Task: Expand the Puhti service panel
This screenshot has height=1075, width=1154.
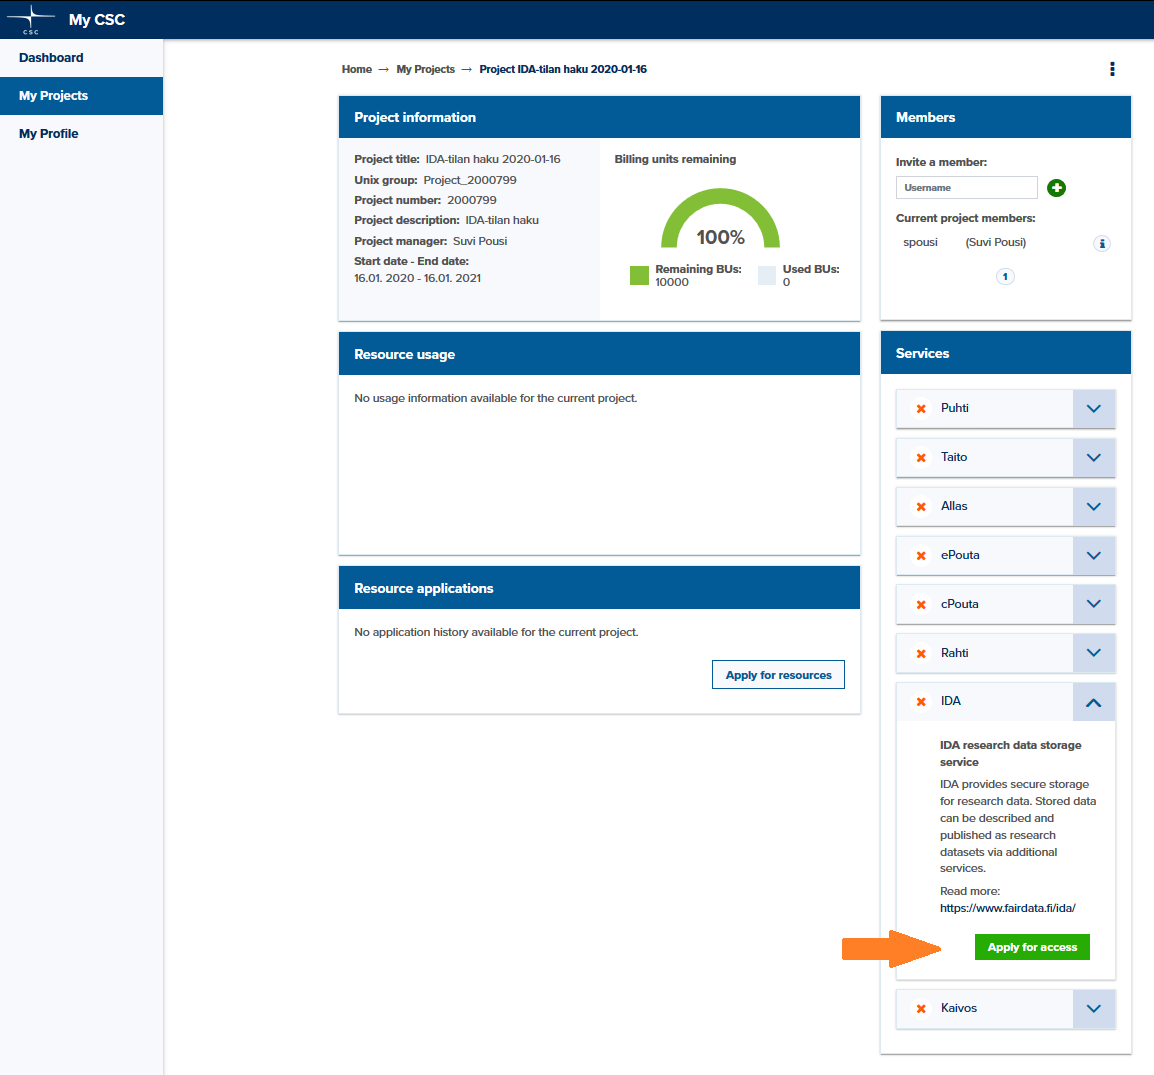Action: [1094, 408]
